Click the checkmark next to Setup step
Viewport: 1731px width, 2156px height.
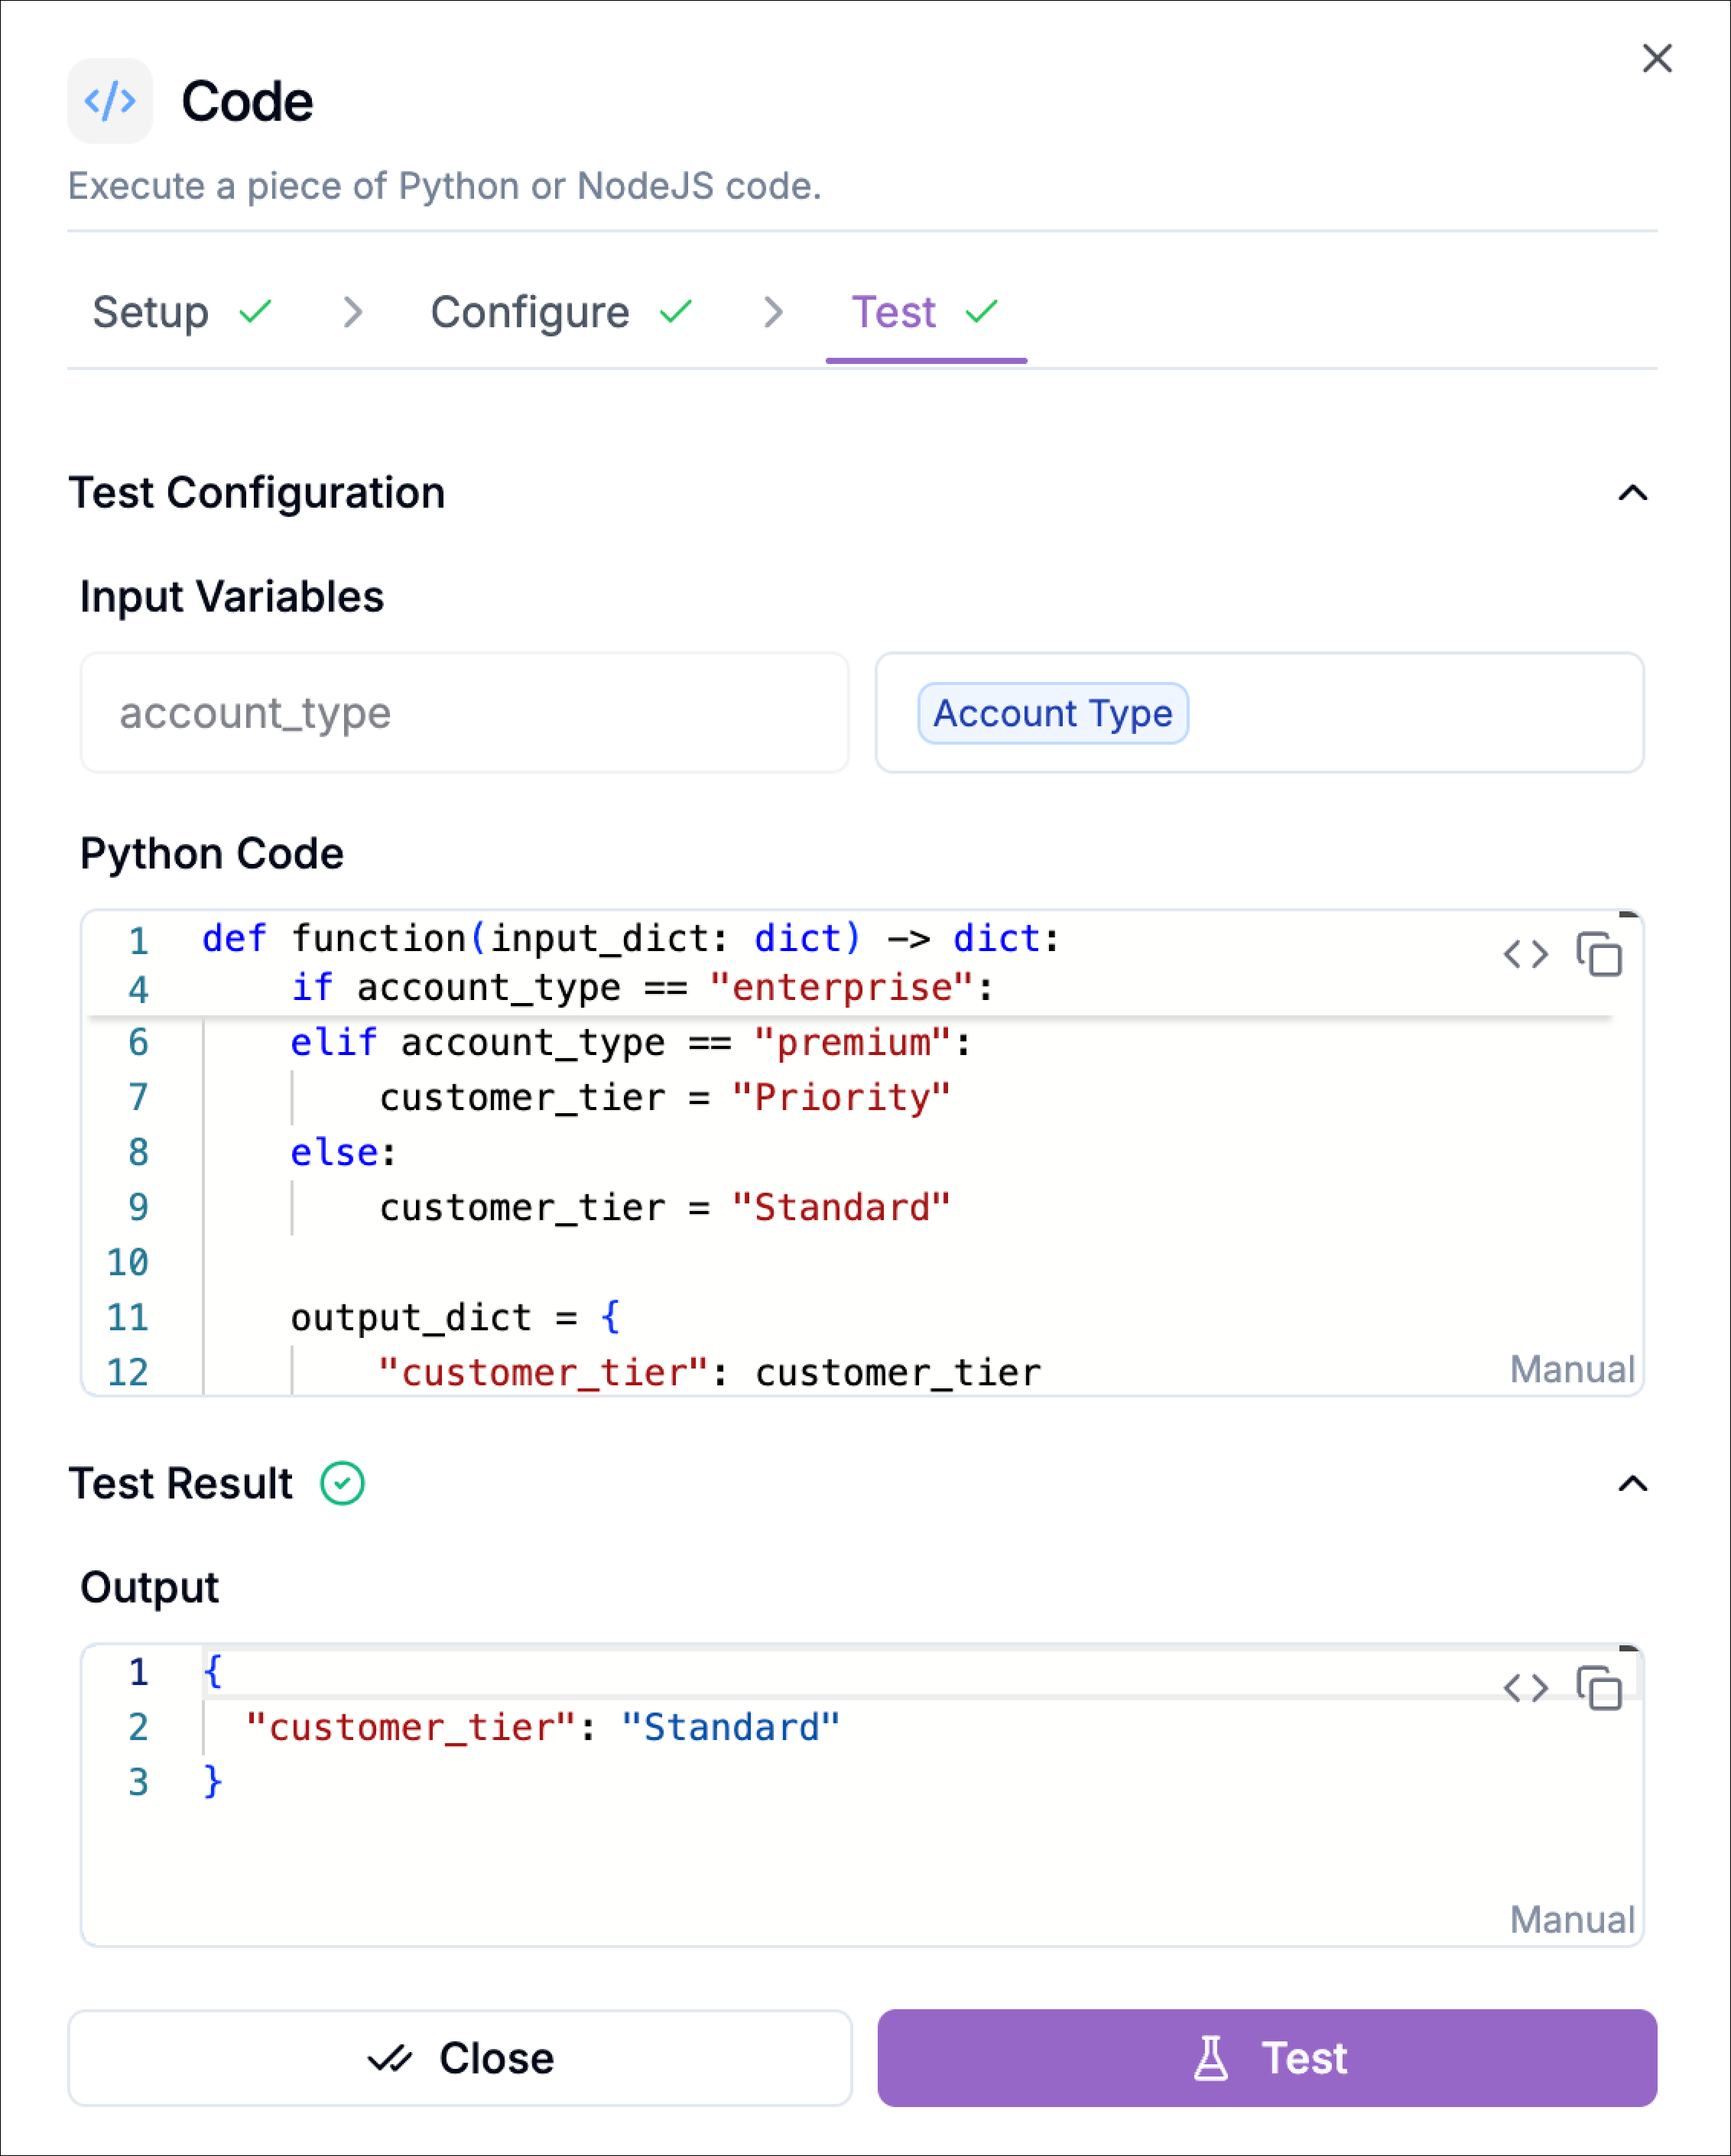pos(253,311)
